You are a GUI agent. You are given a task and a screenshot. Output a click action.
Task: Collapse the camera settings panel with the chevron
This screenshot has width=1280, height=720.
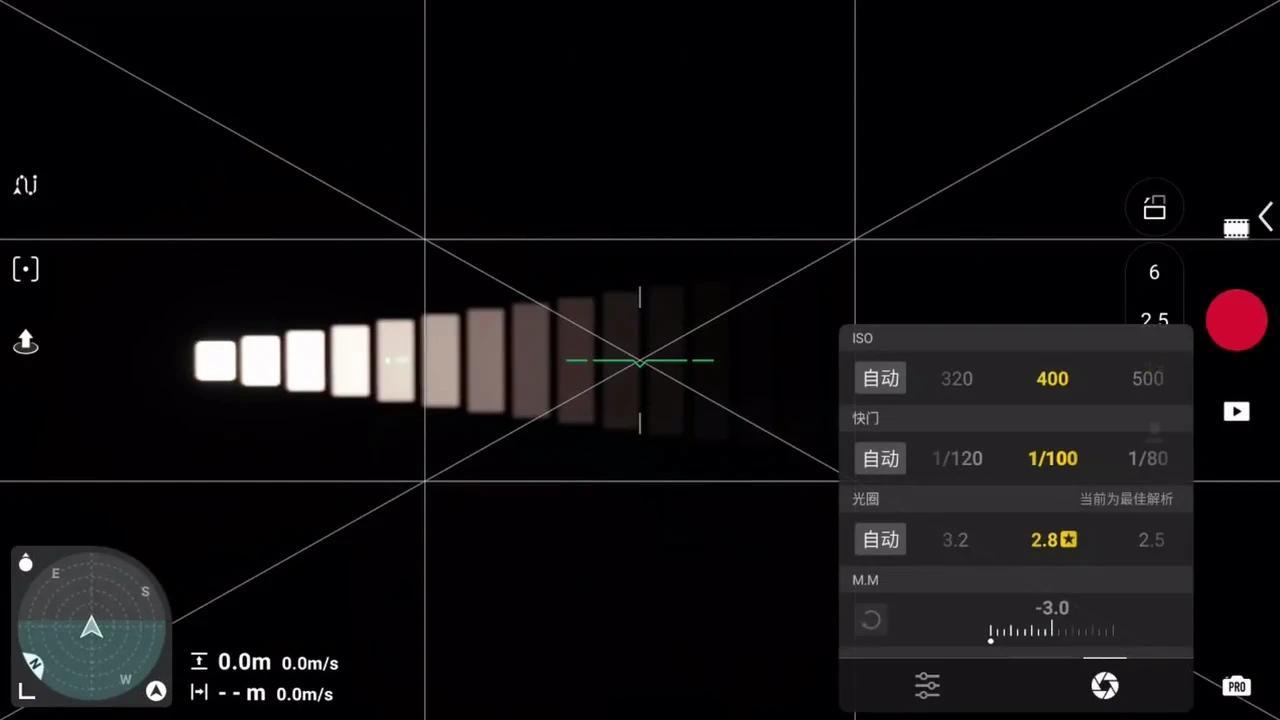click(1266, 216)
